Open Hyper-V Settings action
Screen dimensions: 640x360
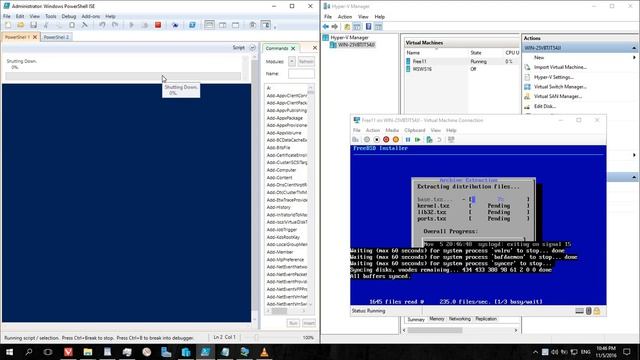point(553,77)
